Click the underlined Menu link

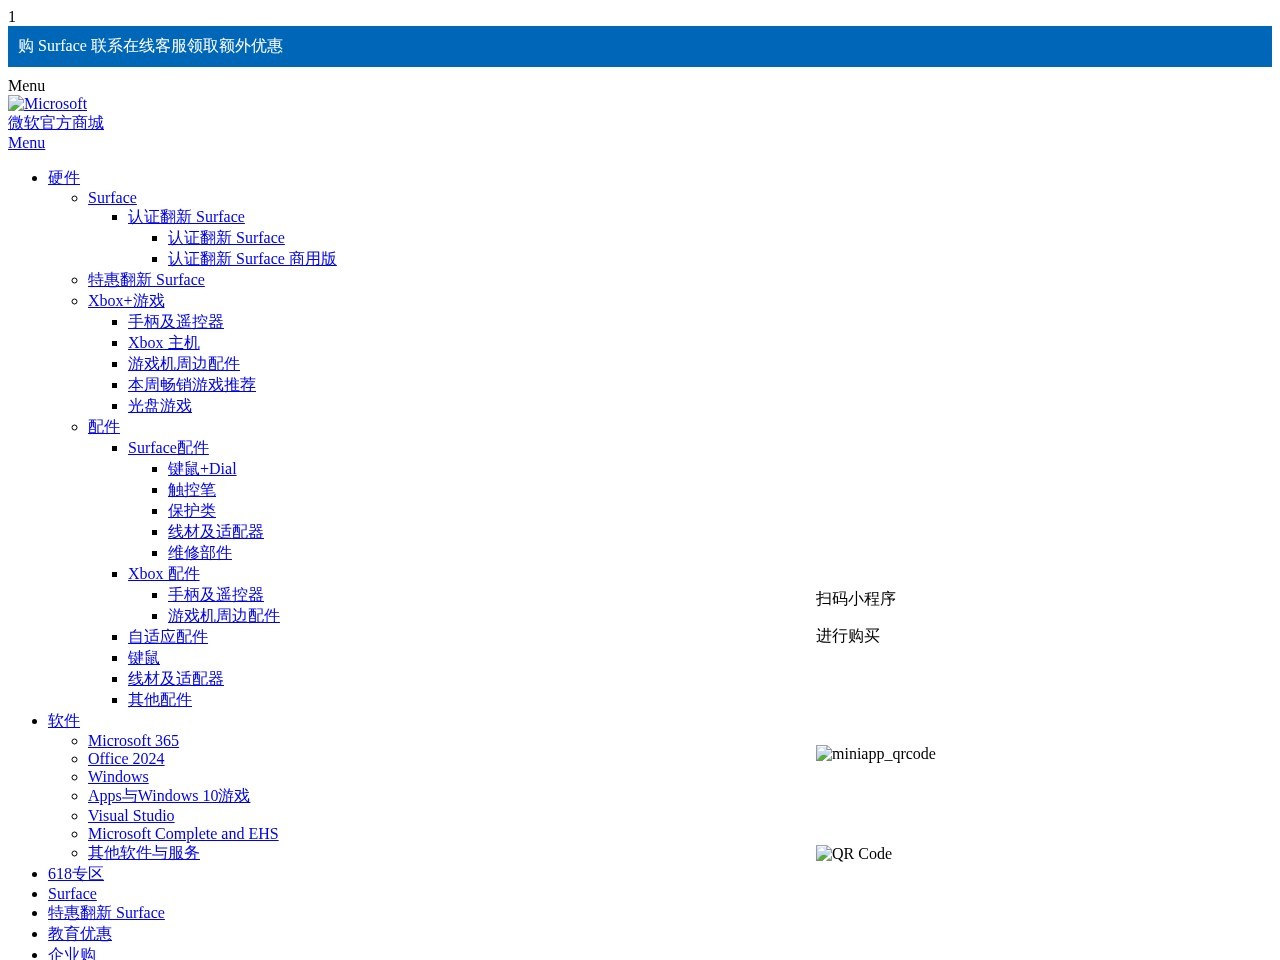[26, 143]
